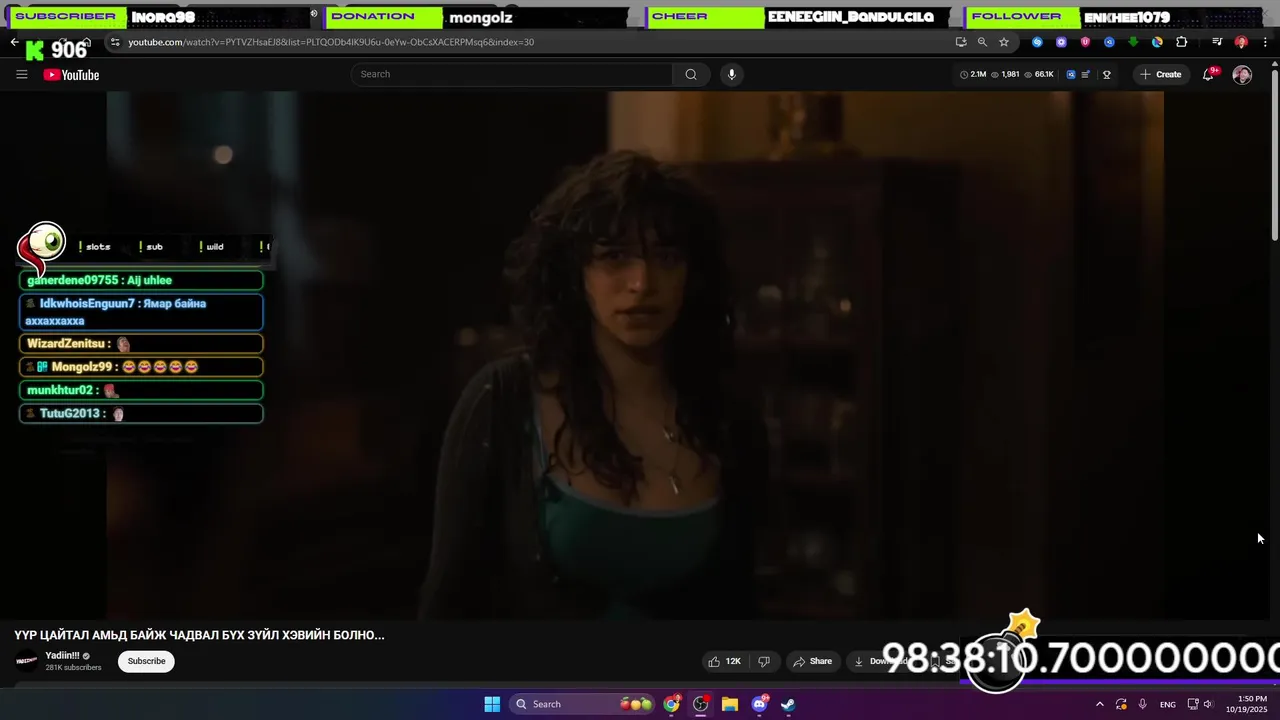The image size is (1280, 720).
Task: Open Discord from the taskbar
Action: pos(759,704)
